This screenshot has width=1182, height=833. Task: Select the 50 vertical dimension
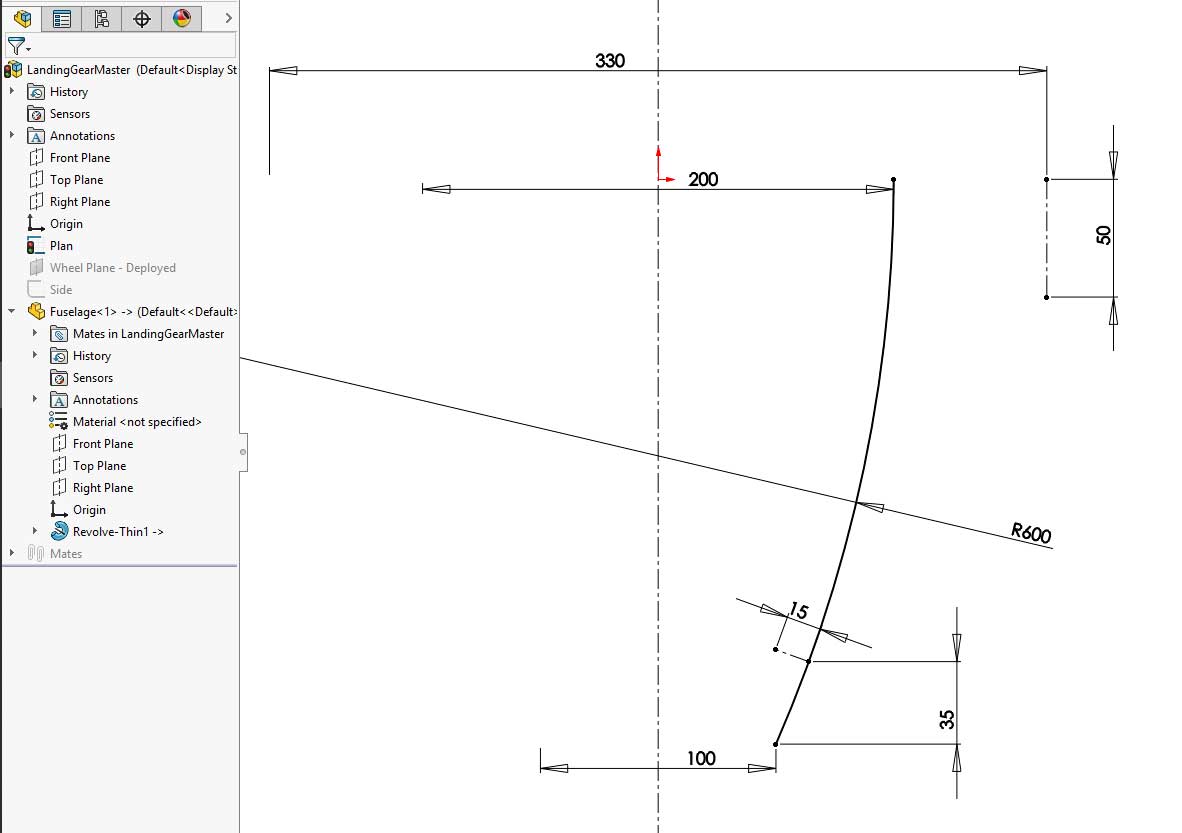(1104, 235)
